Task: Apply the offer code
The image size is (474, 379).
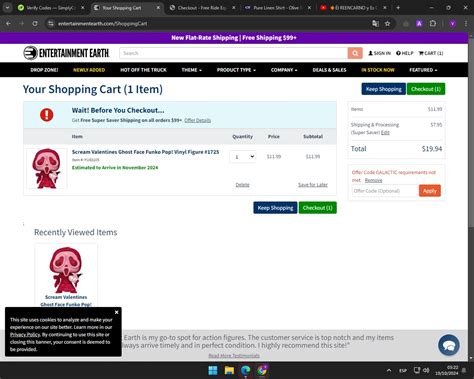Action: click(x=430, y=191)
